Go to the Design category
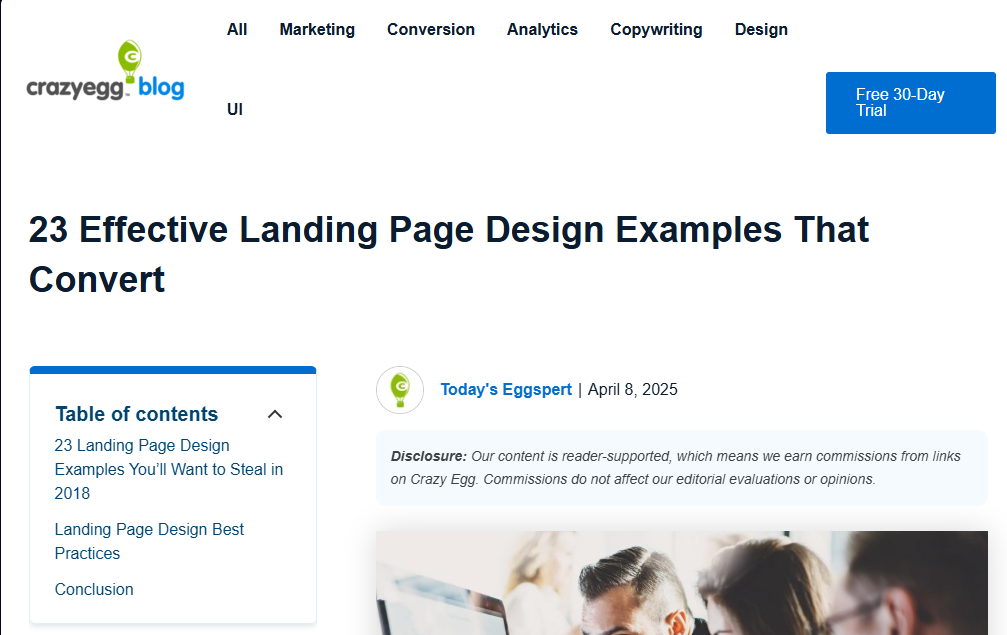Screen dimensions: 1007x635 point(761,30)
